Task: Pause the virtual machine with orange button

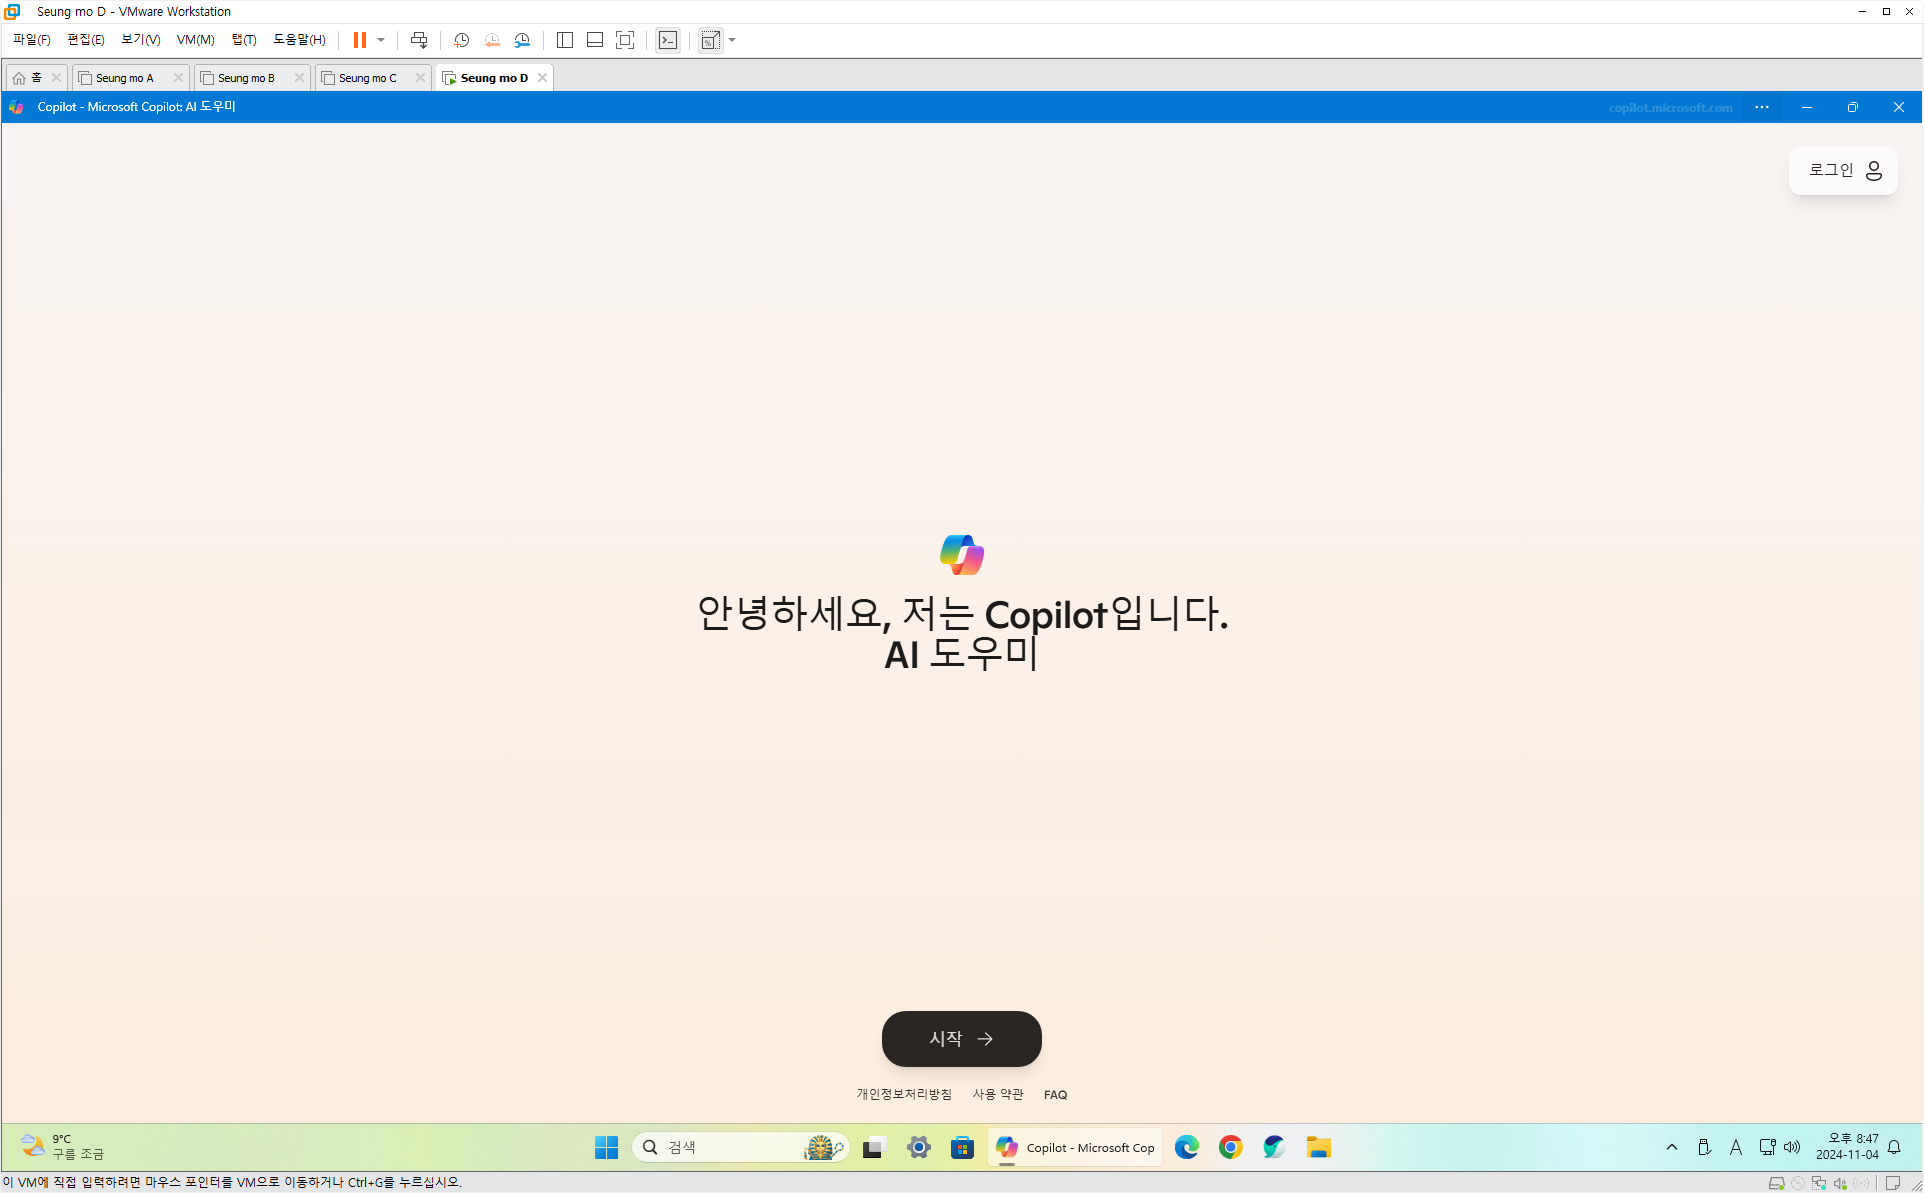Action: tap(359, 40)
